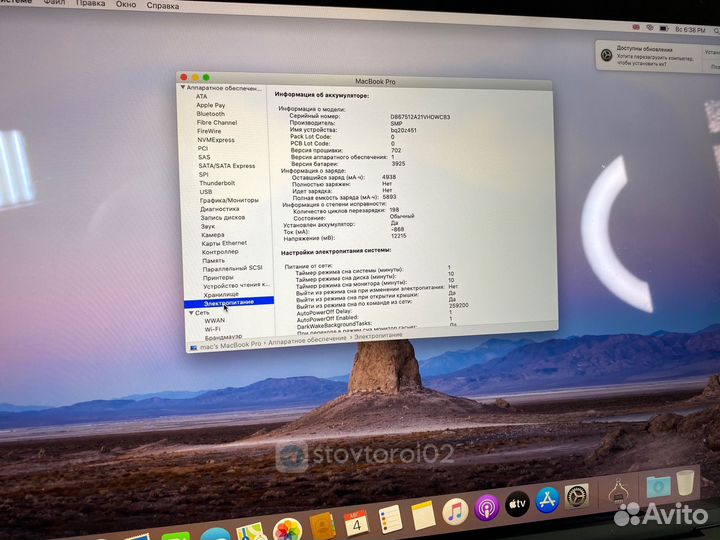Screen dimensions: 720x540
Task: Collapse the Сеть tree section
Action: coord(191,312)
